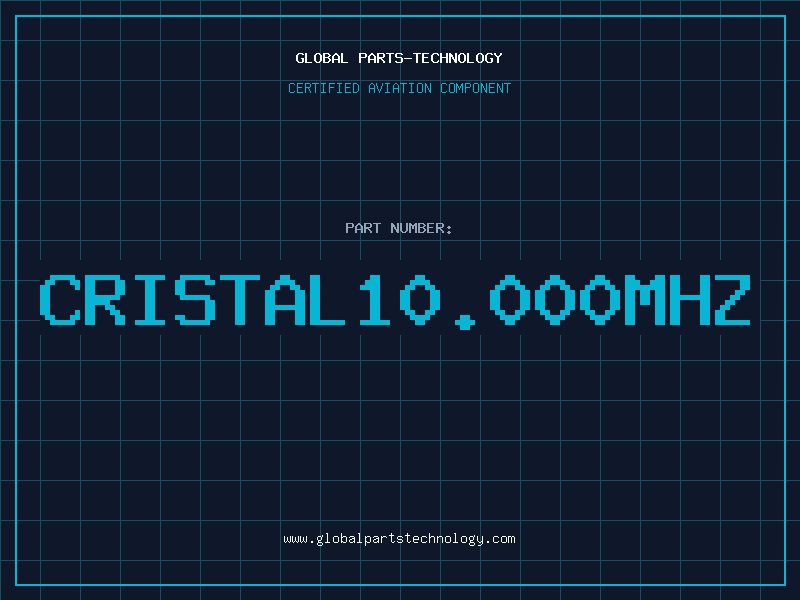Click the final letter Z of MHZ
This screenshot has height=600, width=800.
click(733, 300)
